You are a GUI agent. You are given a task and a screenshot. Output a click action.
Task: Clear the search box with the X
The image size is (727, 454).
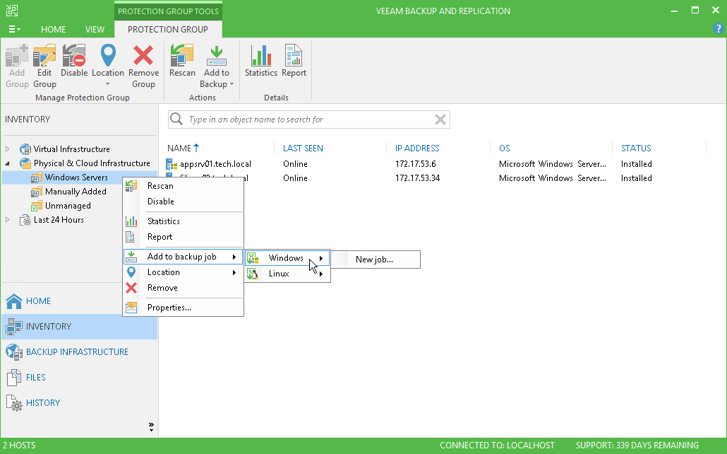[x=440, y=120]
